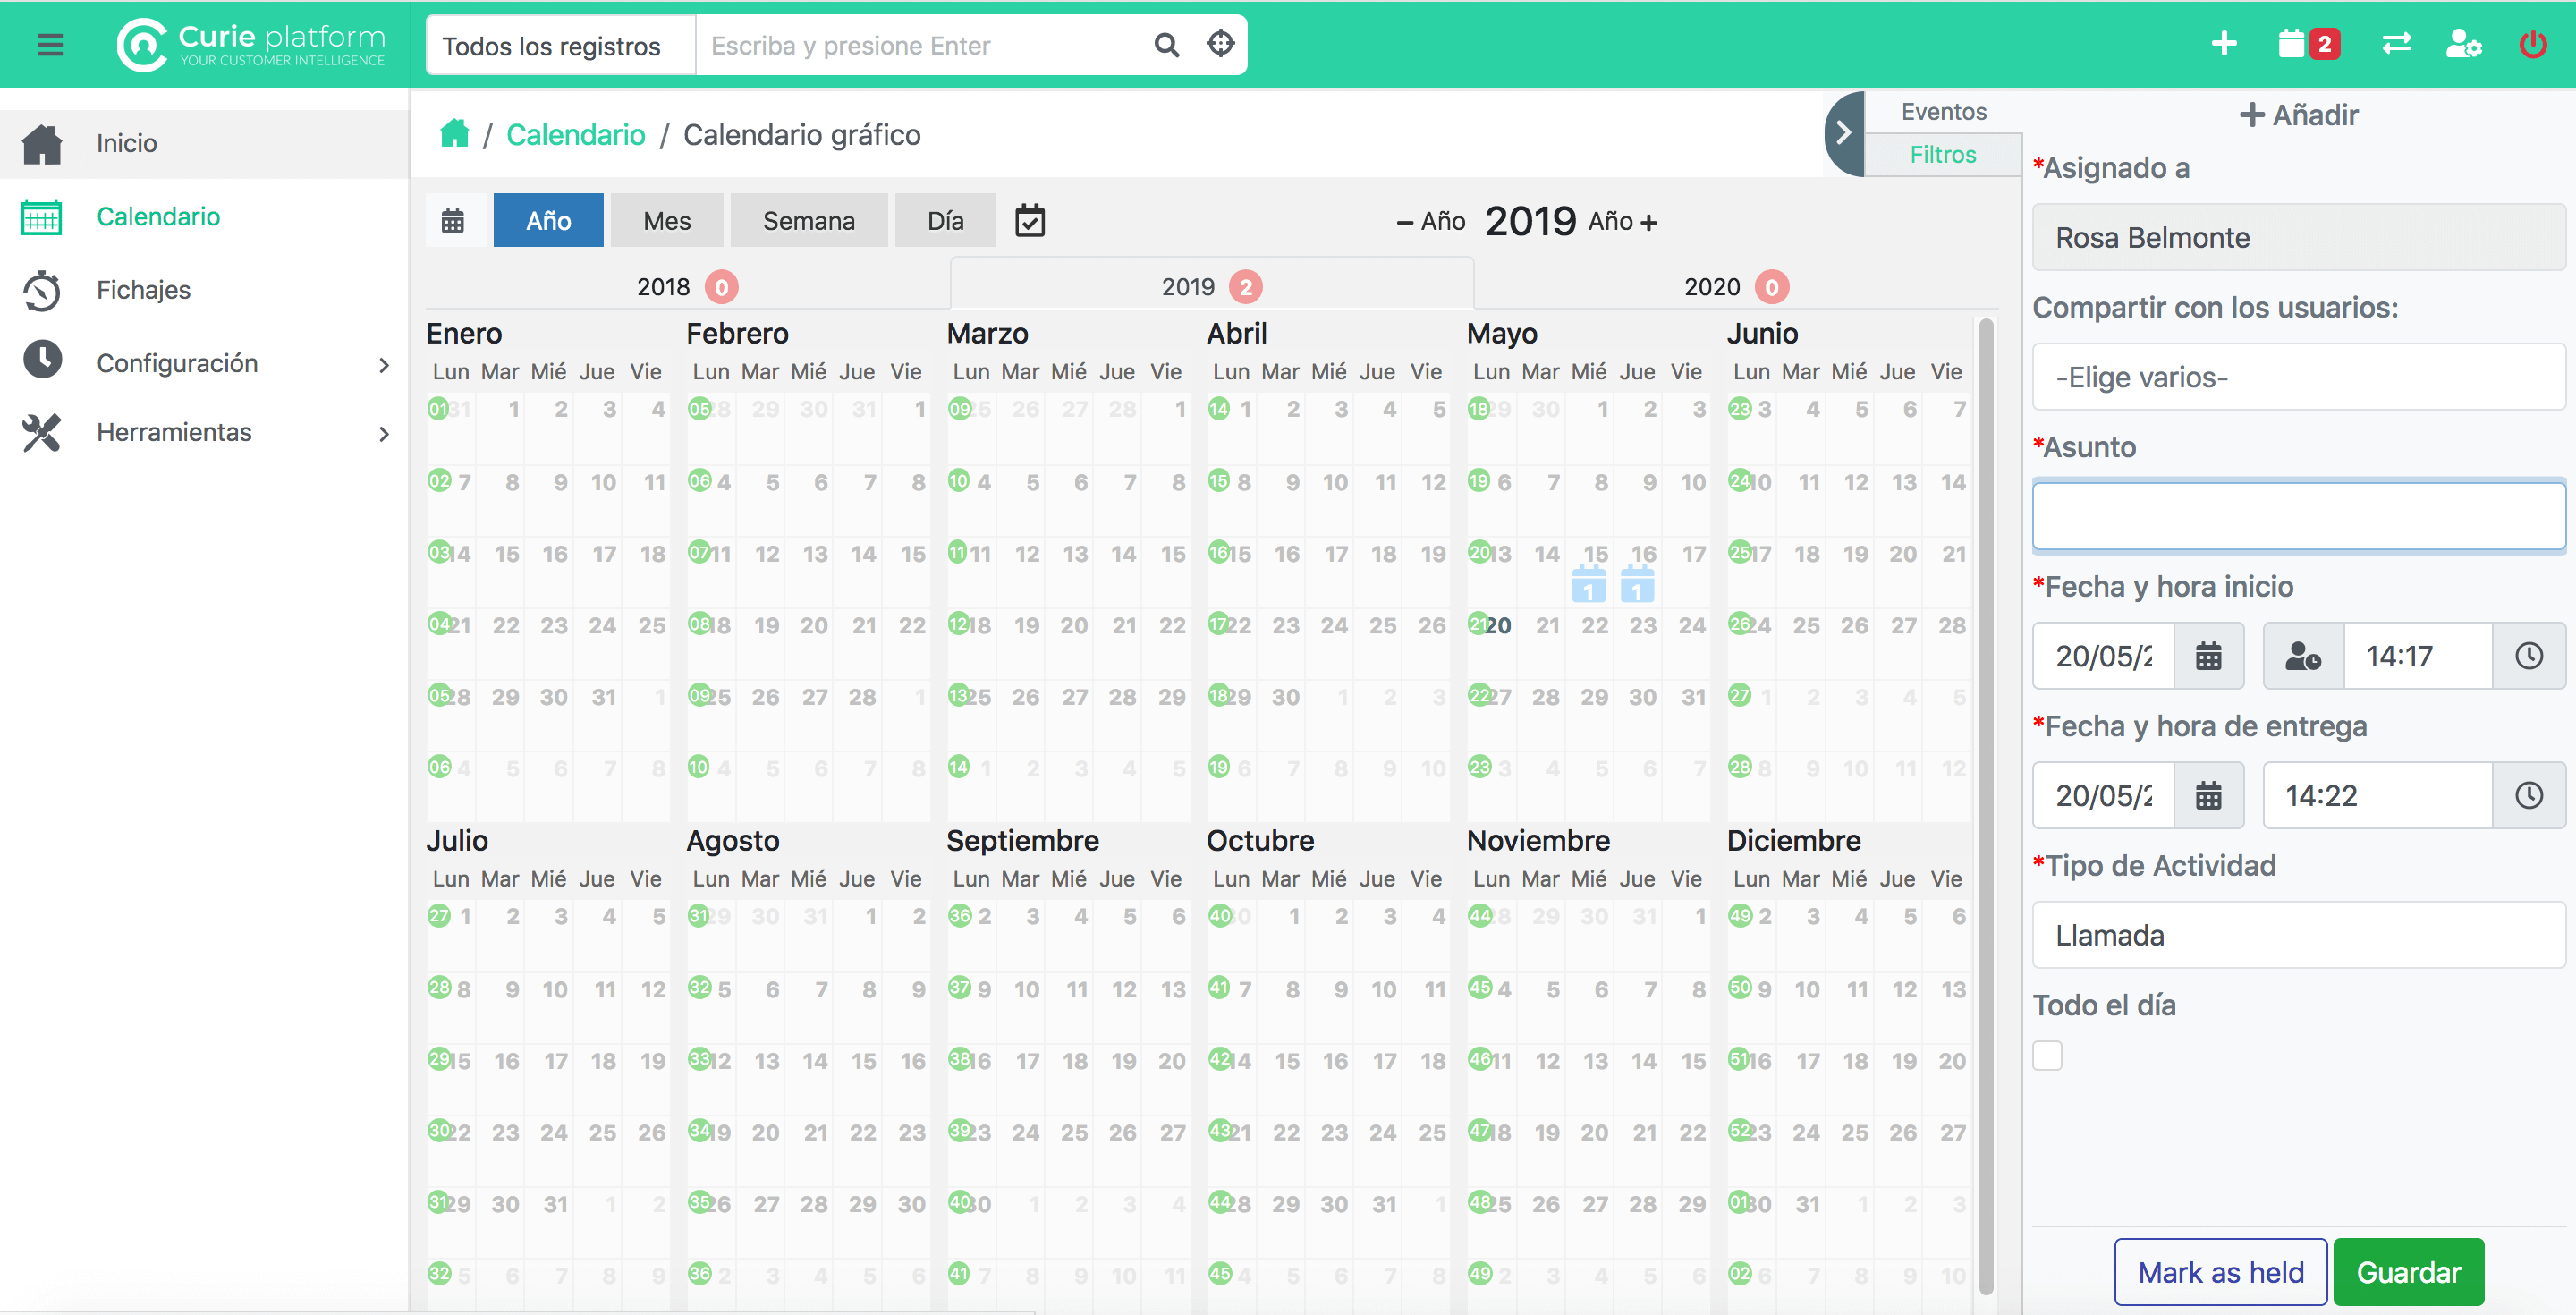The height and width of the screenshot is (1315, 2576).
Task: Open the Tipo de Actividad dropdown
Action: pos(2298,935)
